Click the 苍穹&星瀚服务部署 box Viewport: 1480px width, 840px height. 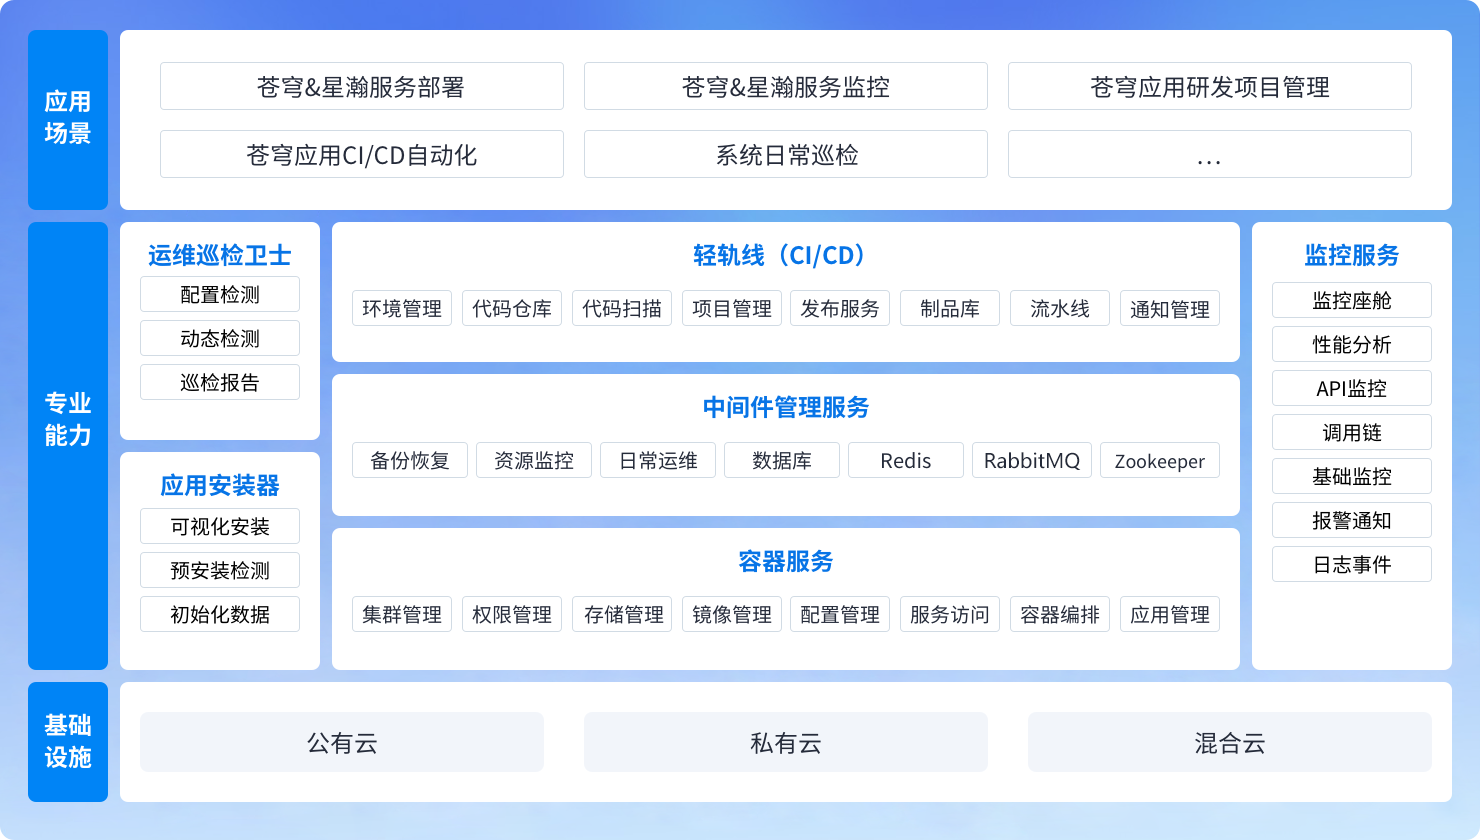coord(361,87)
